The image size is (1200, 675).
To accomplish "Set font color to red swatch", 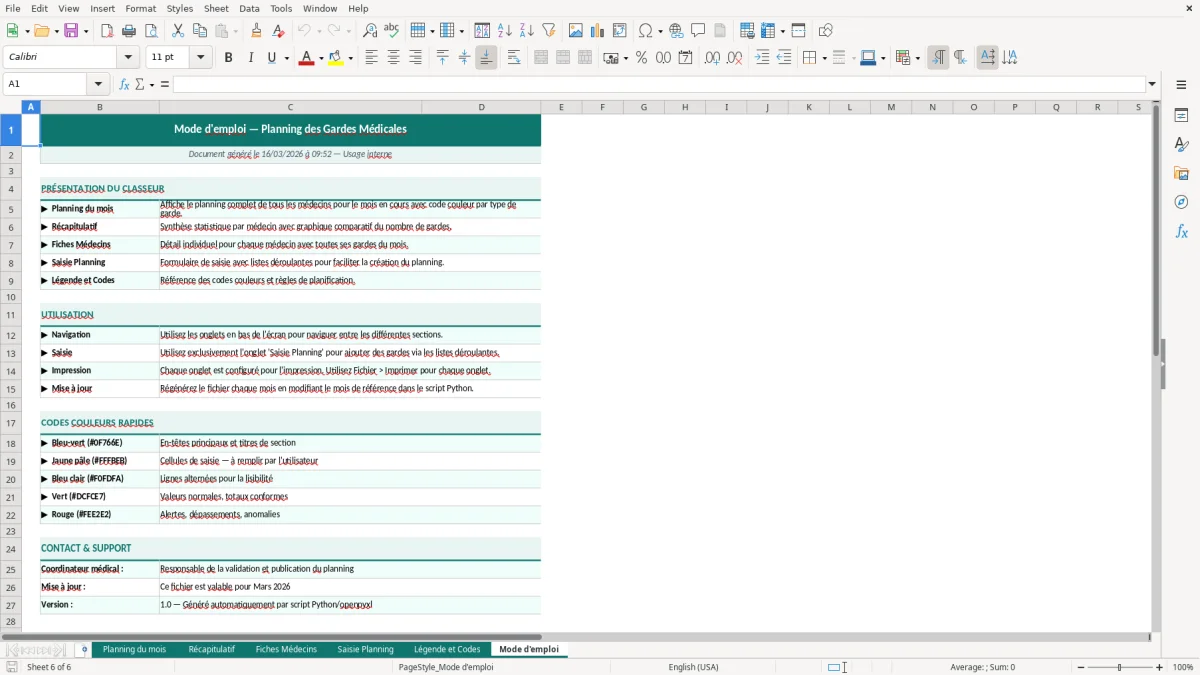I will (306, 59).
